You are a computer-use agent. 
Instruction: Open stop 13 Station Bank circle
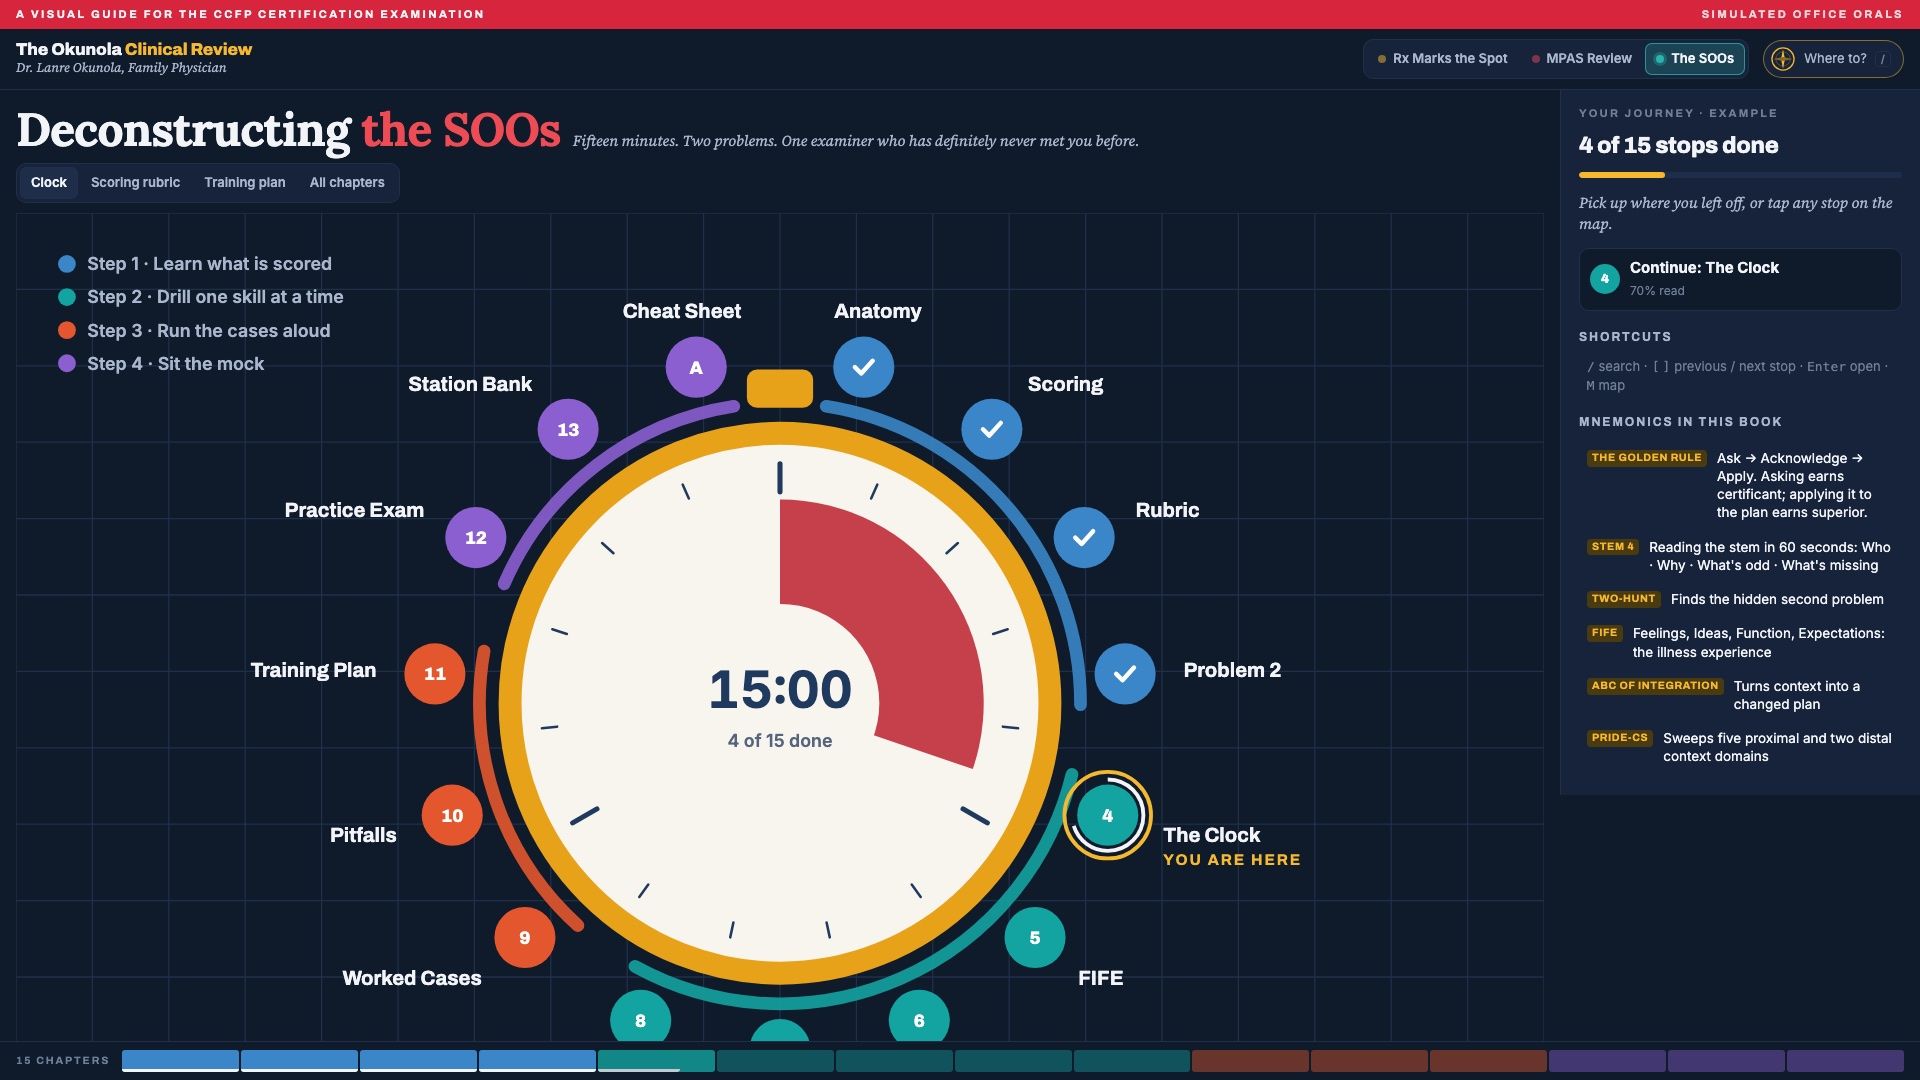point(568,429)
